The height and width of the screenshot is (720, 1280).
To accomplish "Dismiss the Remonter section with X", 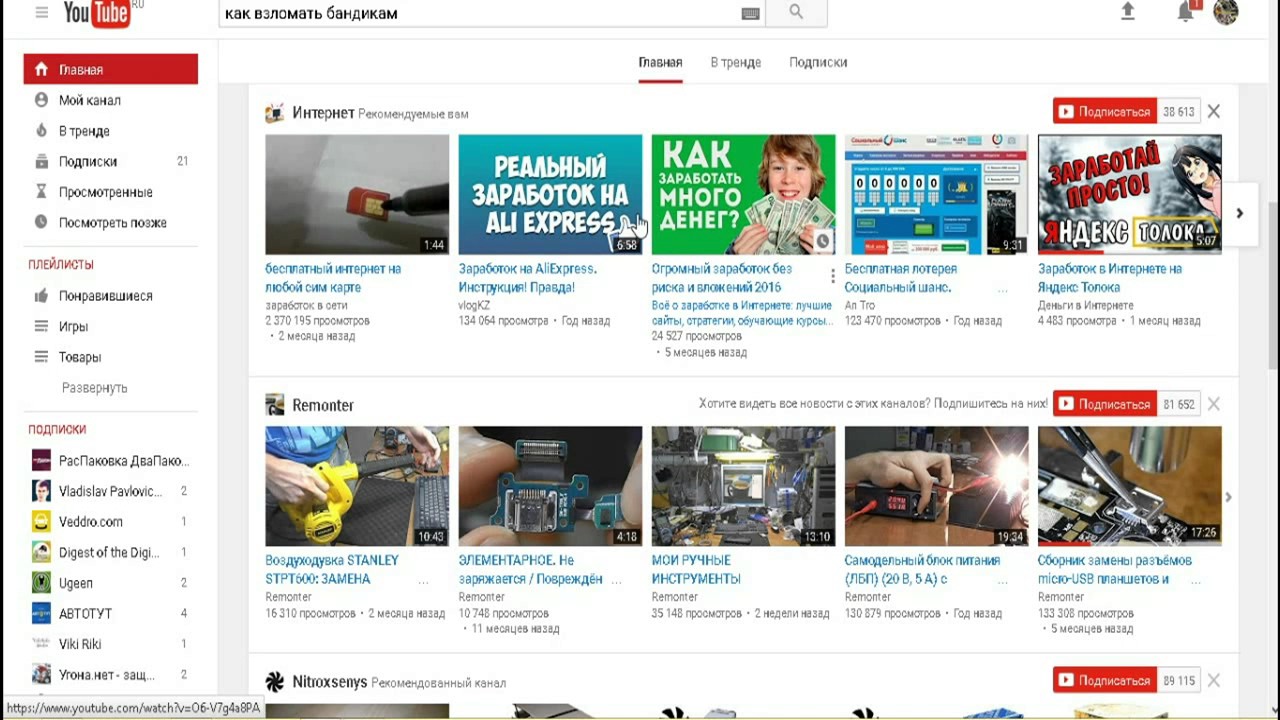I will 1214,404.
